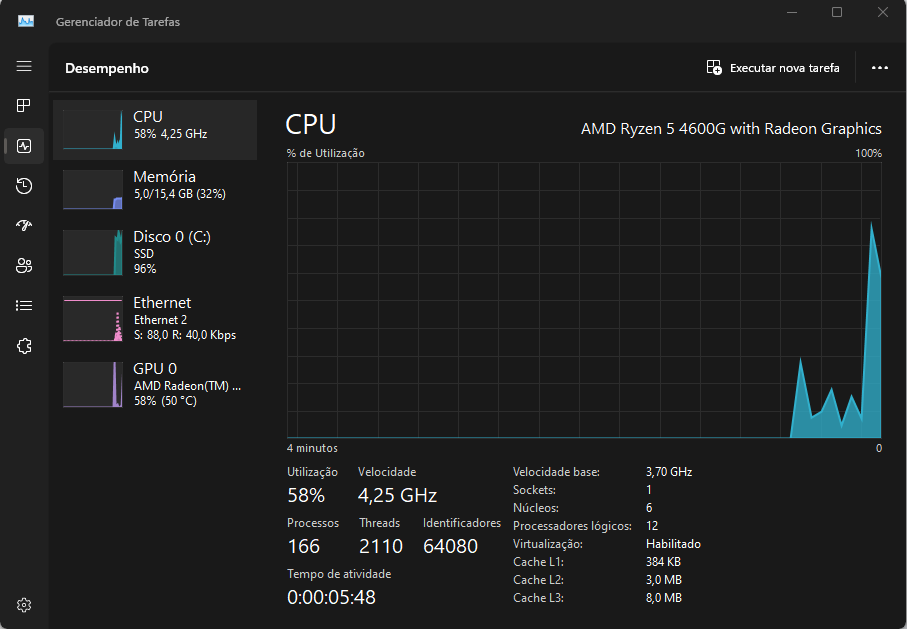
Task: Click the Utilização 58% value
Action: click(306, 495)
